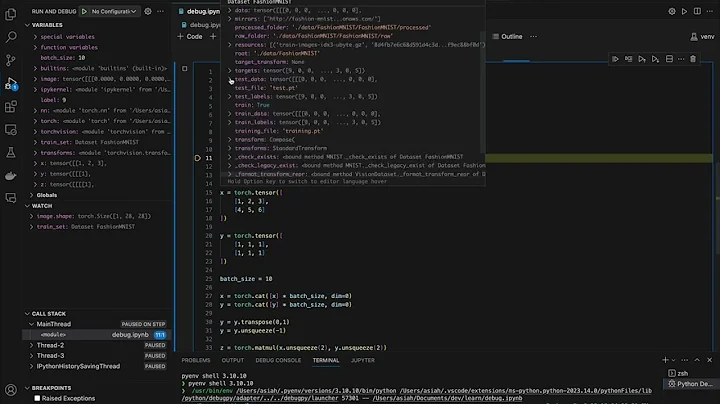Expand the Globals scope
The width and height of the screenshot is (720, 404).
[x=31, y=195]
